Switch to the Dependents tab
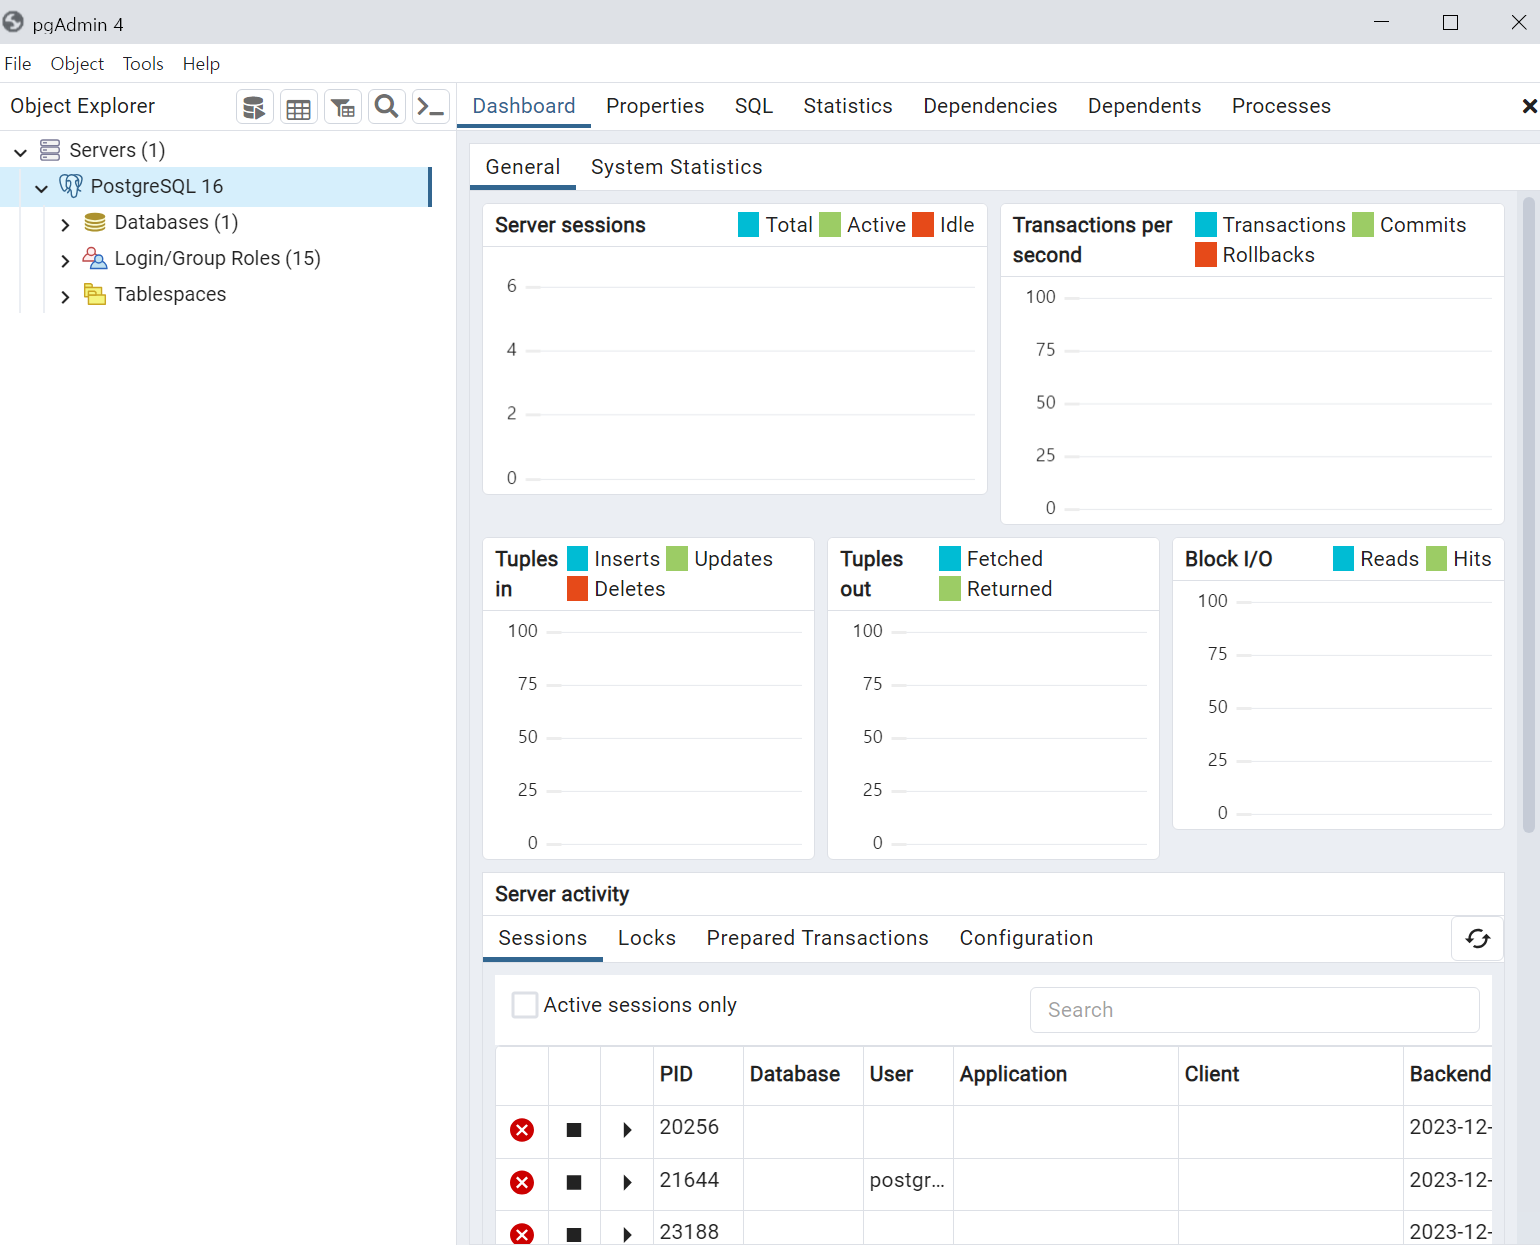This screenshot has height=1245, width=1540. coord(1144,106)
